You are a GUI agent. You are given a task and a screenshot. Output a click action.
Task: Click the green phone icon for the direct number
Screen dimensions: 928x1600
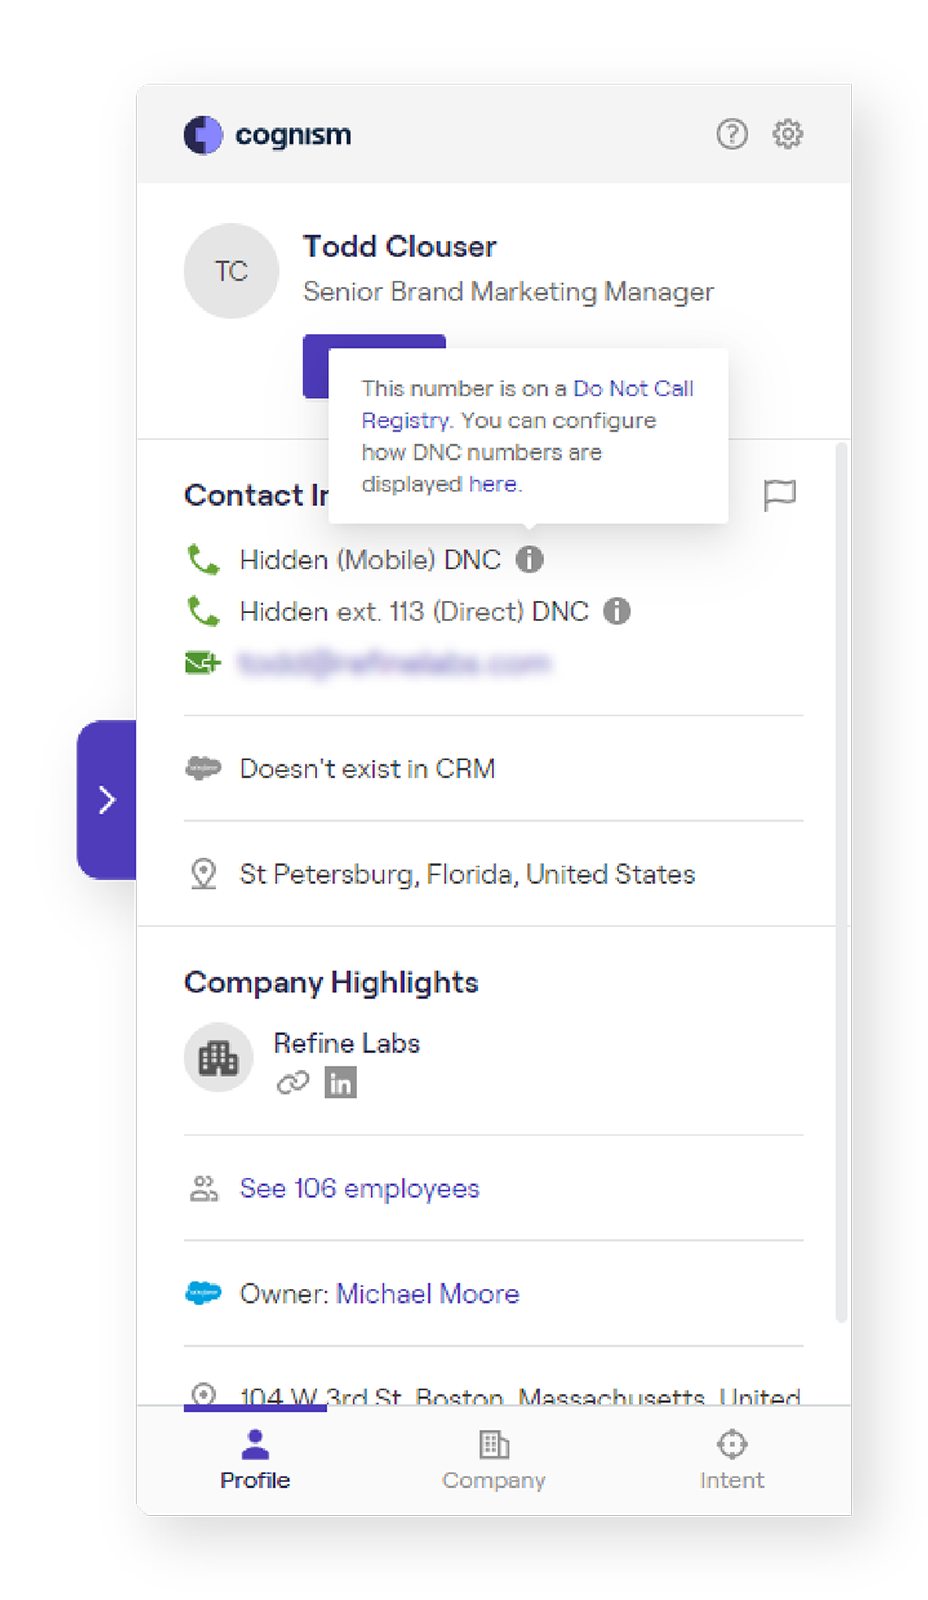(203, 611)
